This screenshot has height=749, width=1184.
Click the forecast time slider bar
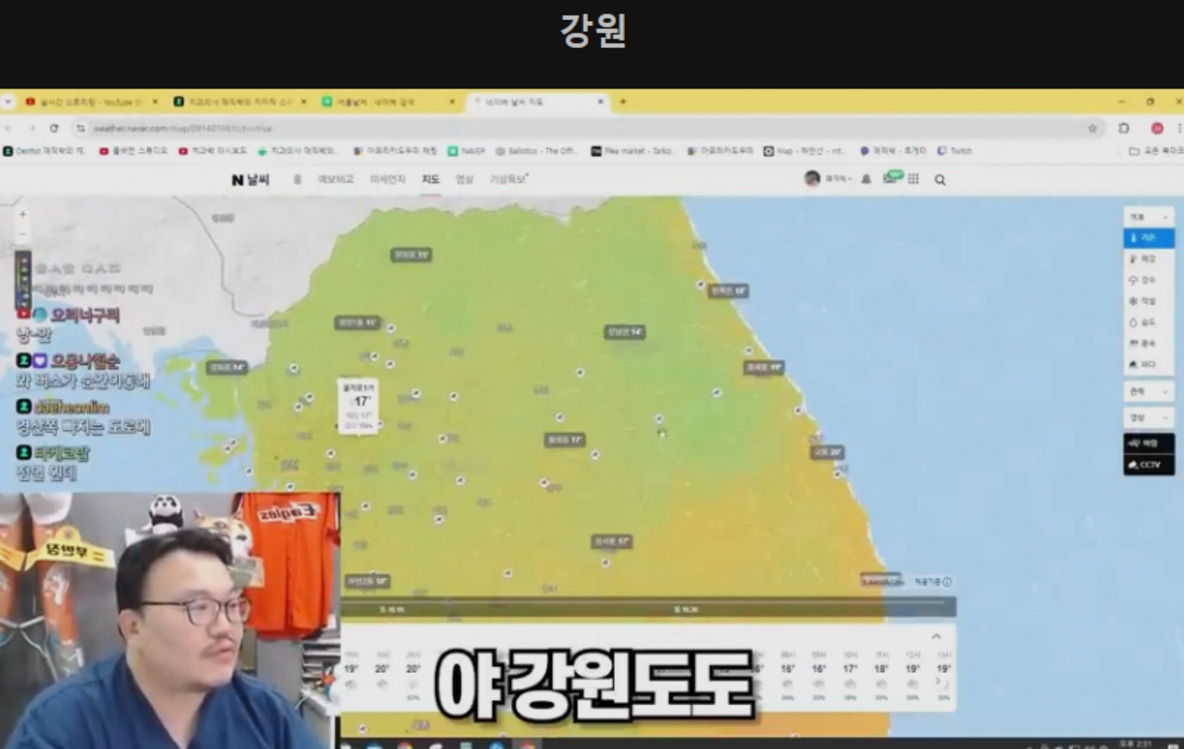pos(648,608)
